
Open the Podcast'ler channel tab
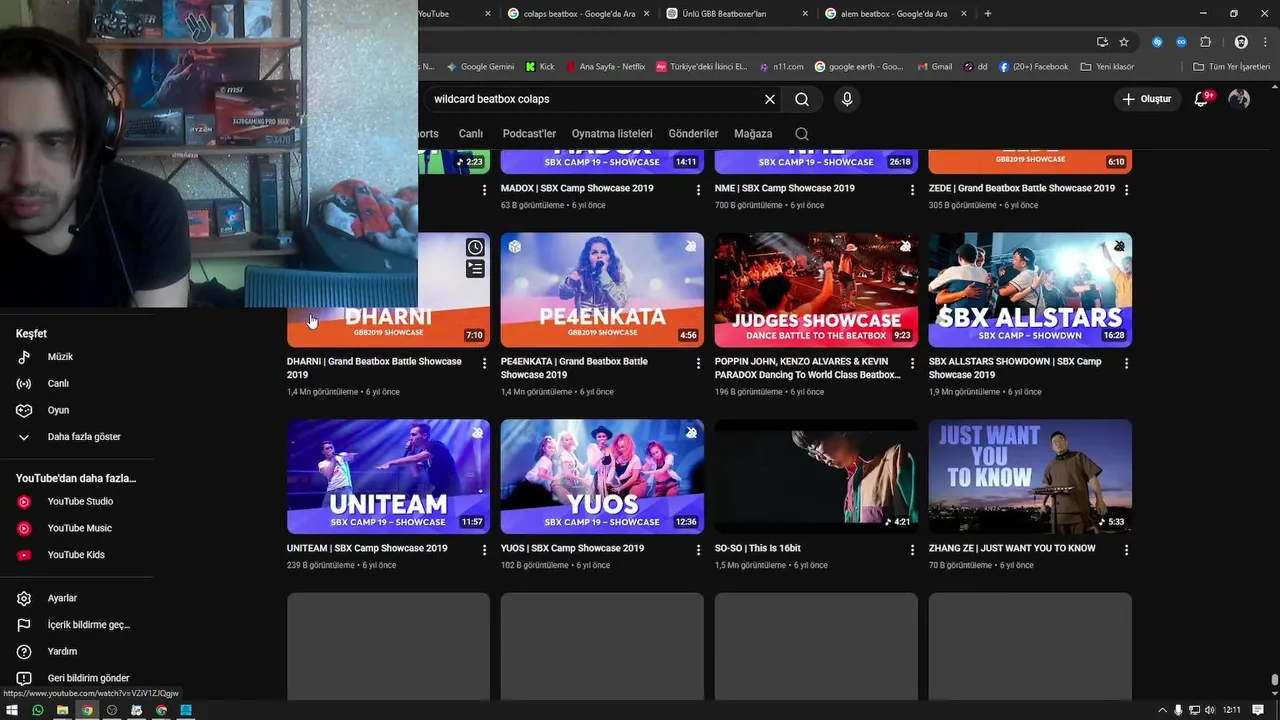tap(529, 134)
